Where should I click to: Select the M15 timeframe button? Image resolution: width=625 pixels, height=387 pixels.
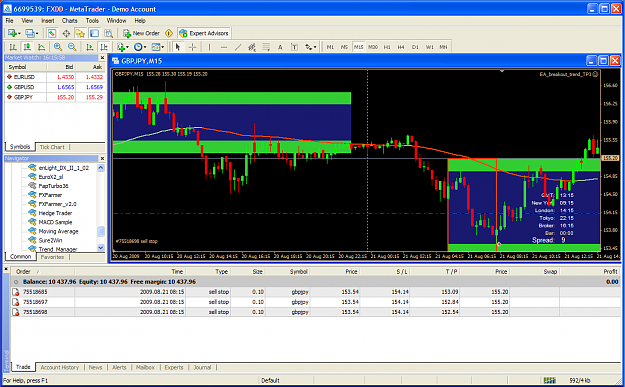point(359,47)
